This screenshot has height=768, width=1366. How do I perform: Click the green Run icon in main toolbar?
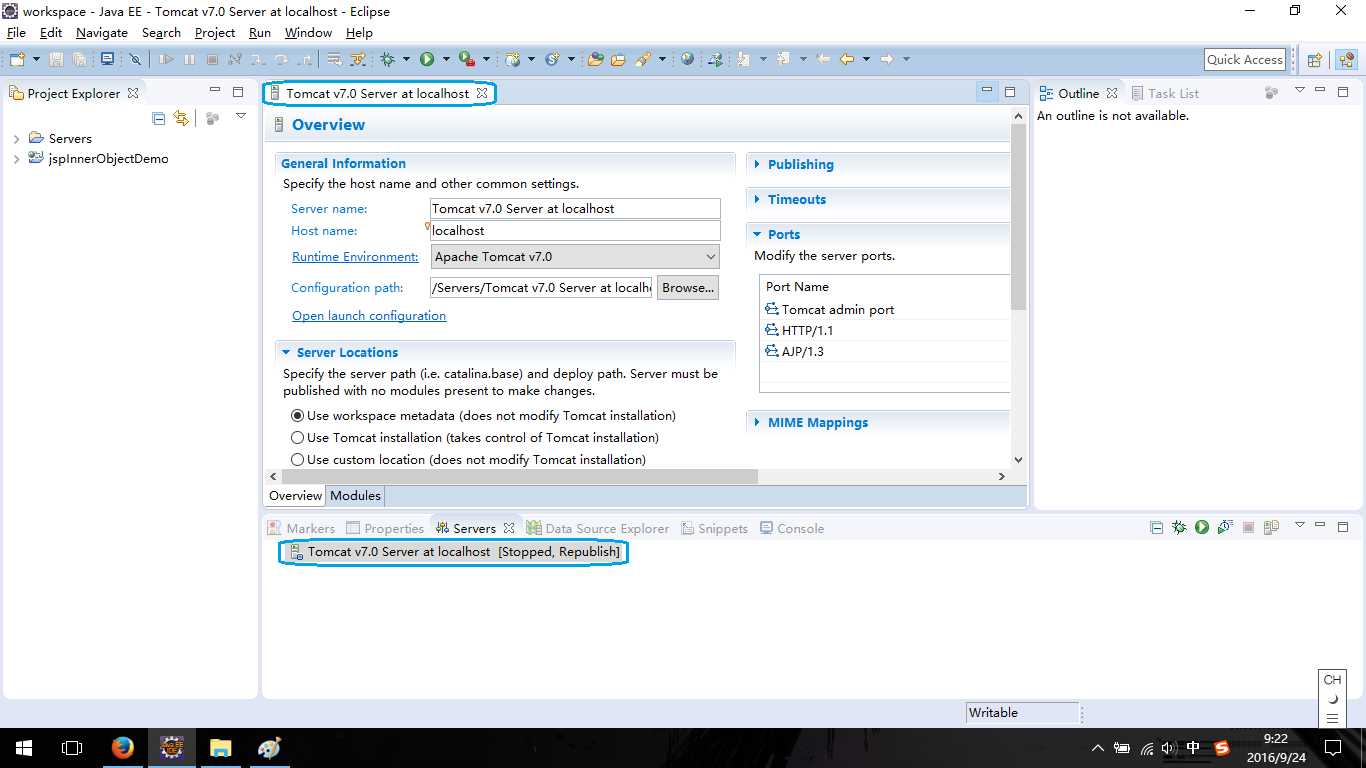[427, 59]
